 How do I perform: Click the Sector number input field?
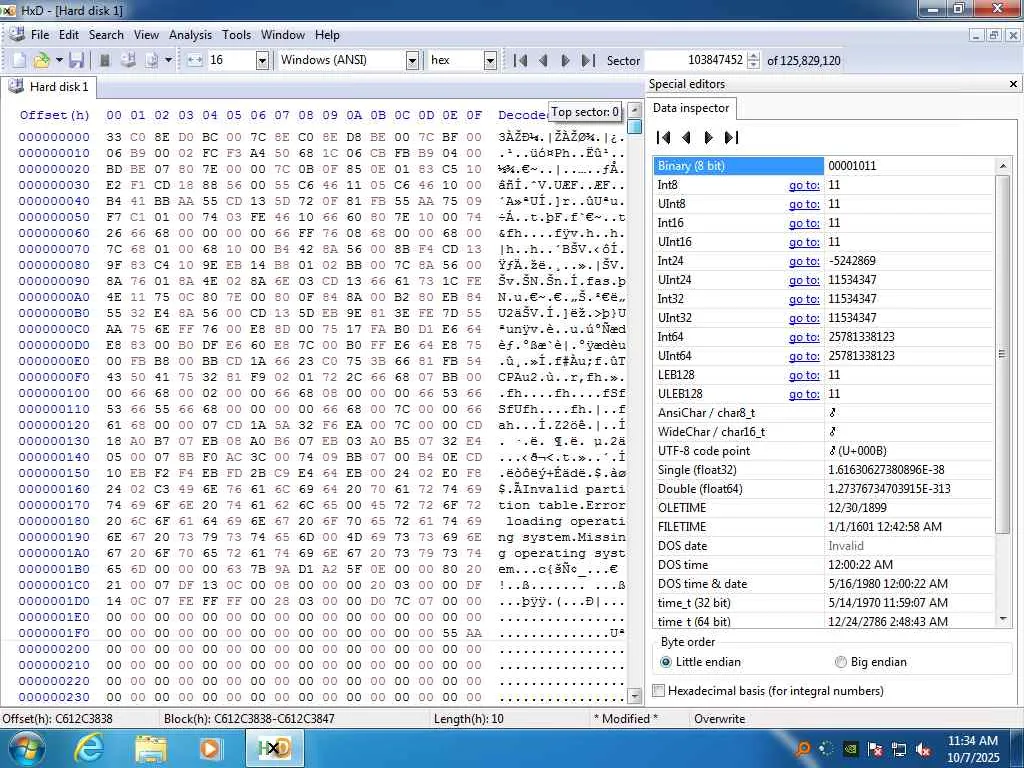pos(696,60)
